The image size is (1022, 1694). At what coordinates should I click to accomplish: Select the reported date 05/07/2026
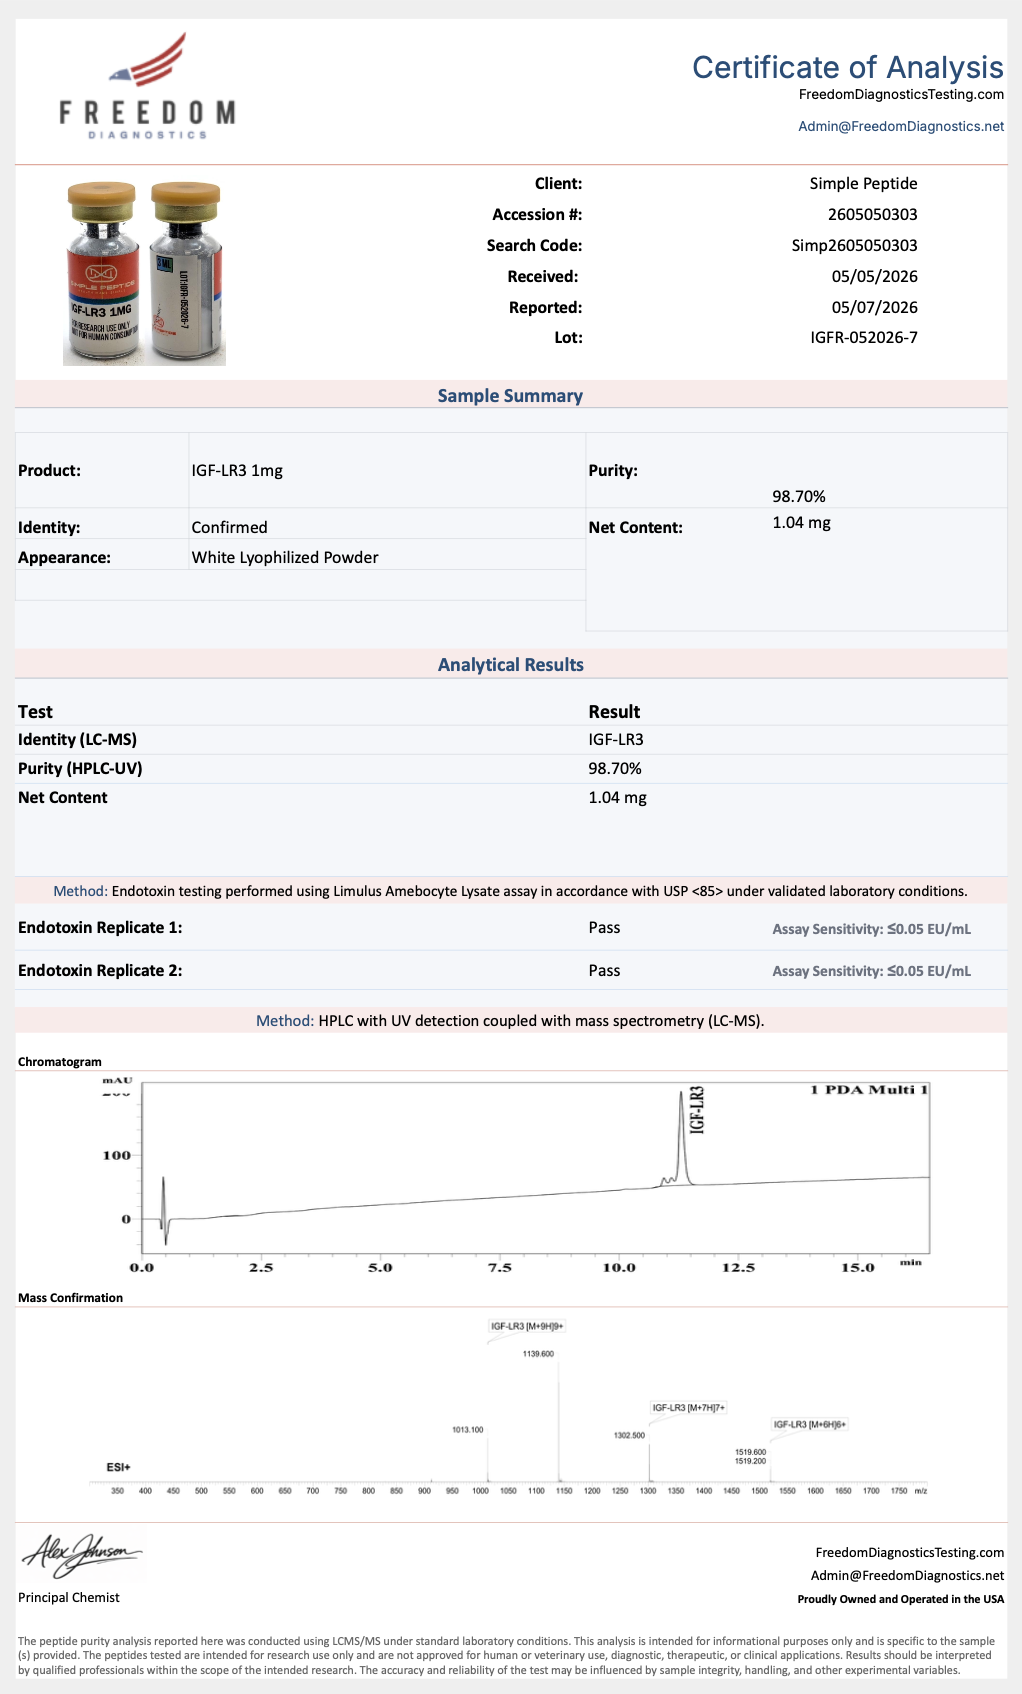pyautogui.click(x=875, y=308)
